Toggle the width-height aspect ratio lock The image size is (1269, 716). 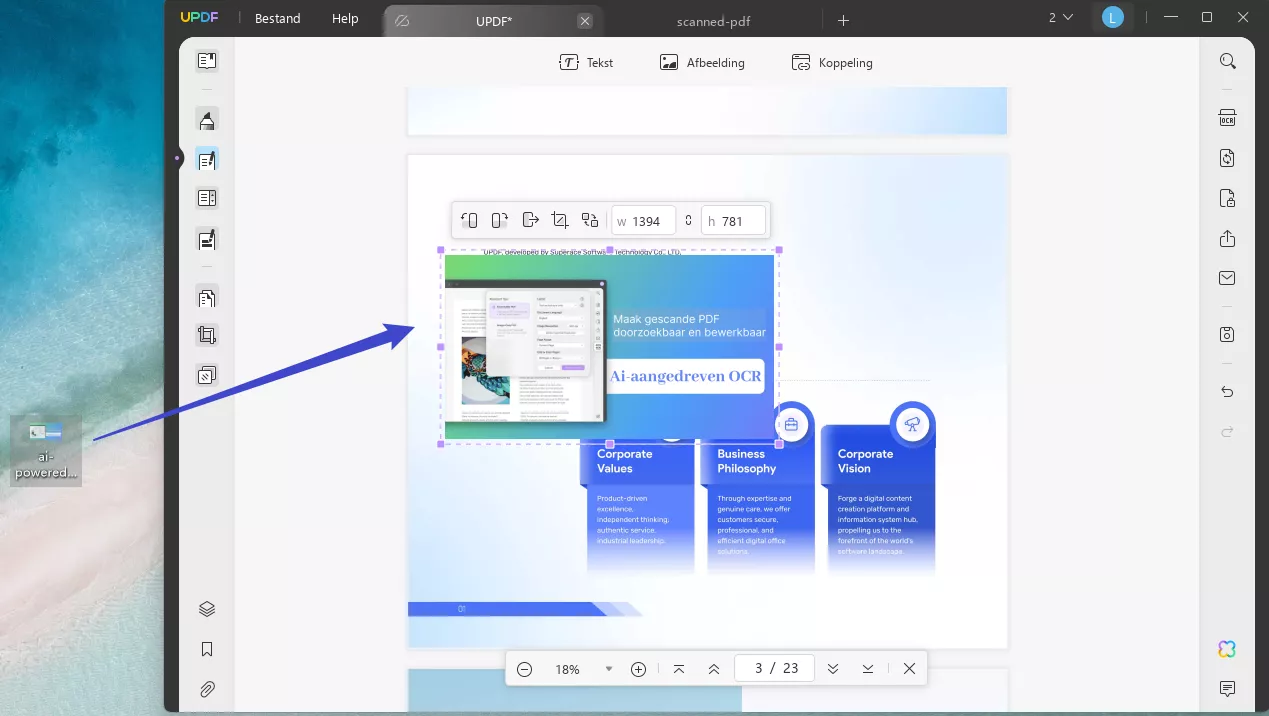point(688,220)
